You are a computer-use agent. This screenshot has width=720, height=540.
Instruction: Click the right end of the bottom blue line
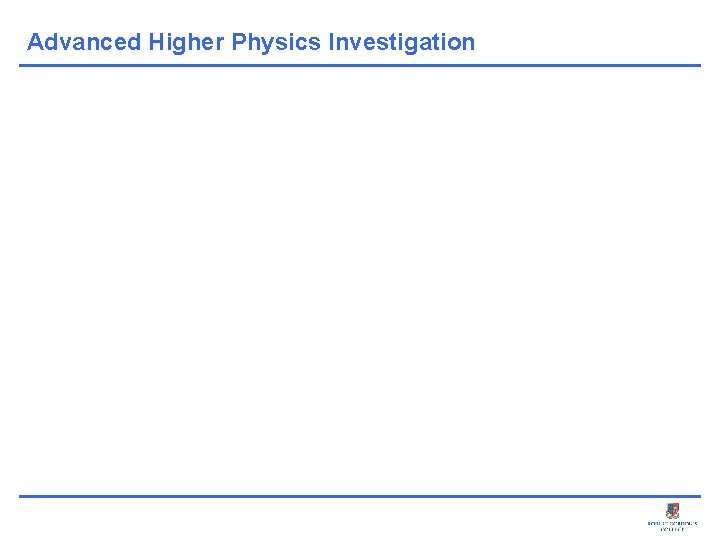698,496
